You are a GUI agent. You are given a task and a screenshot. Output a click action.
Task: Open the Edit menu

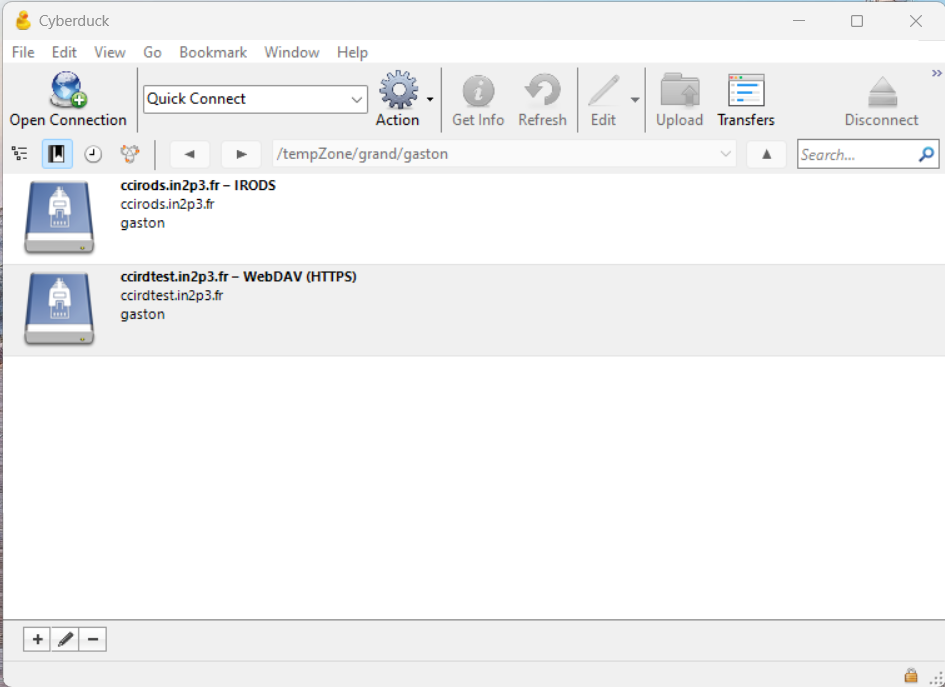tap(64, 52)
